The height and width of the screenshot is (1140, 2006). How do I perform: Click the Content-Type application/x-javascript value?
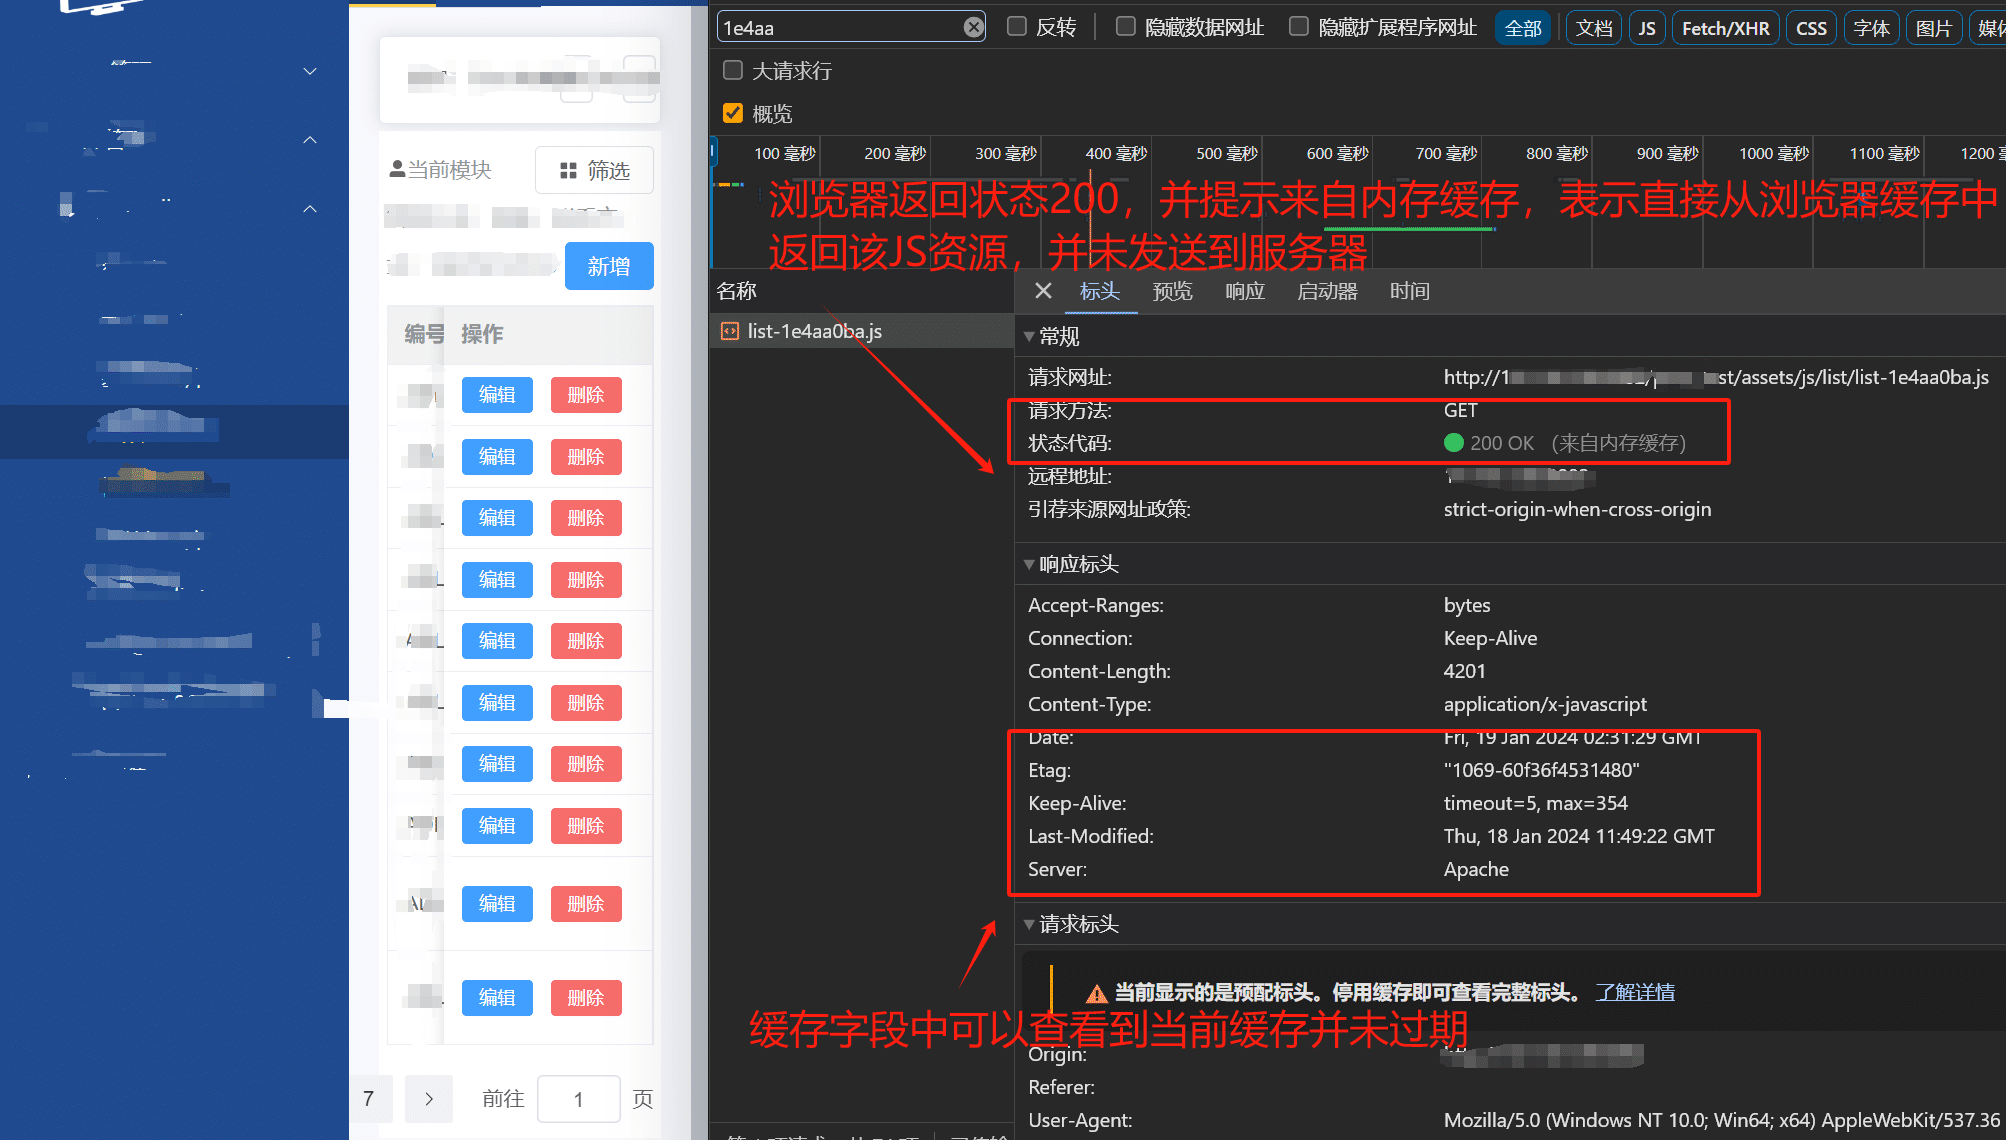tap(1545, 704)
